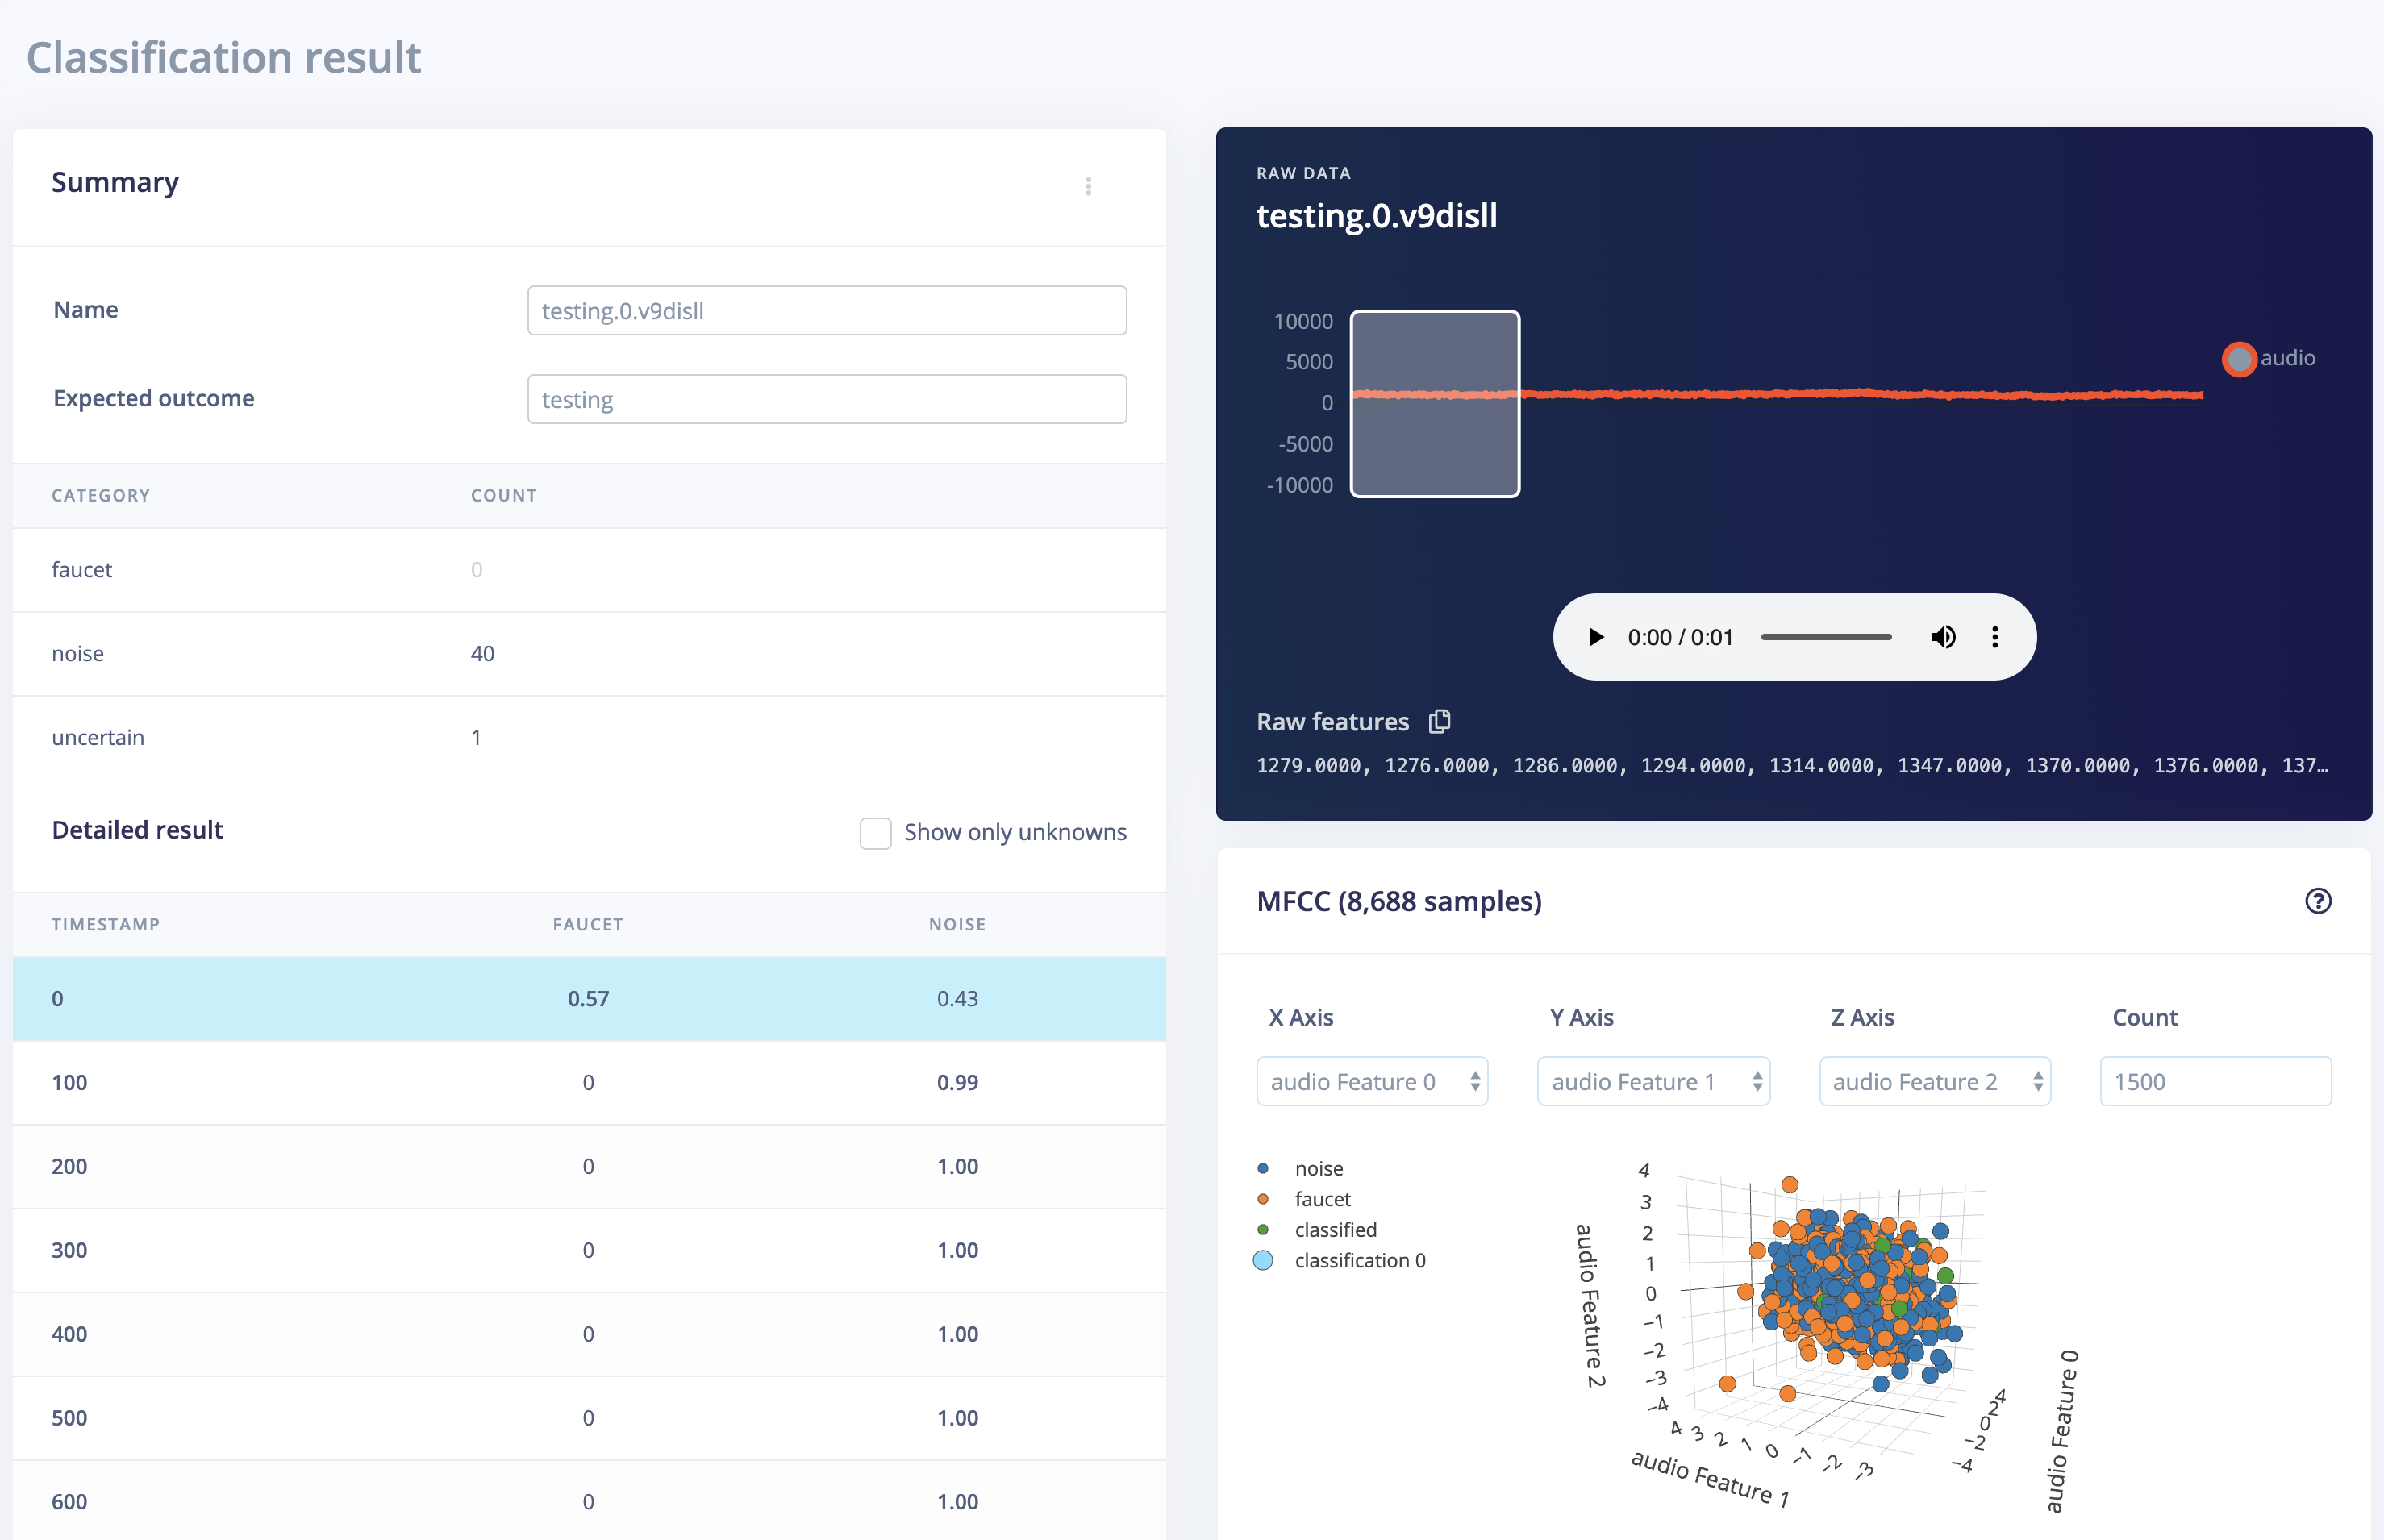
Task: Toggle noise legend in feature explorer
Action: pos(1263,1168)
